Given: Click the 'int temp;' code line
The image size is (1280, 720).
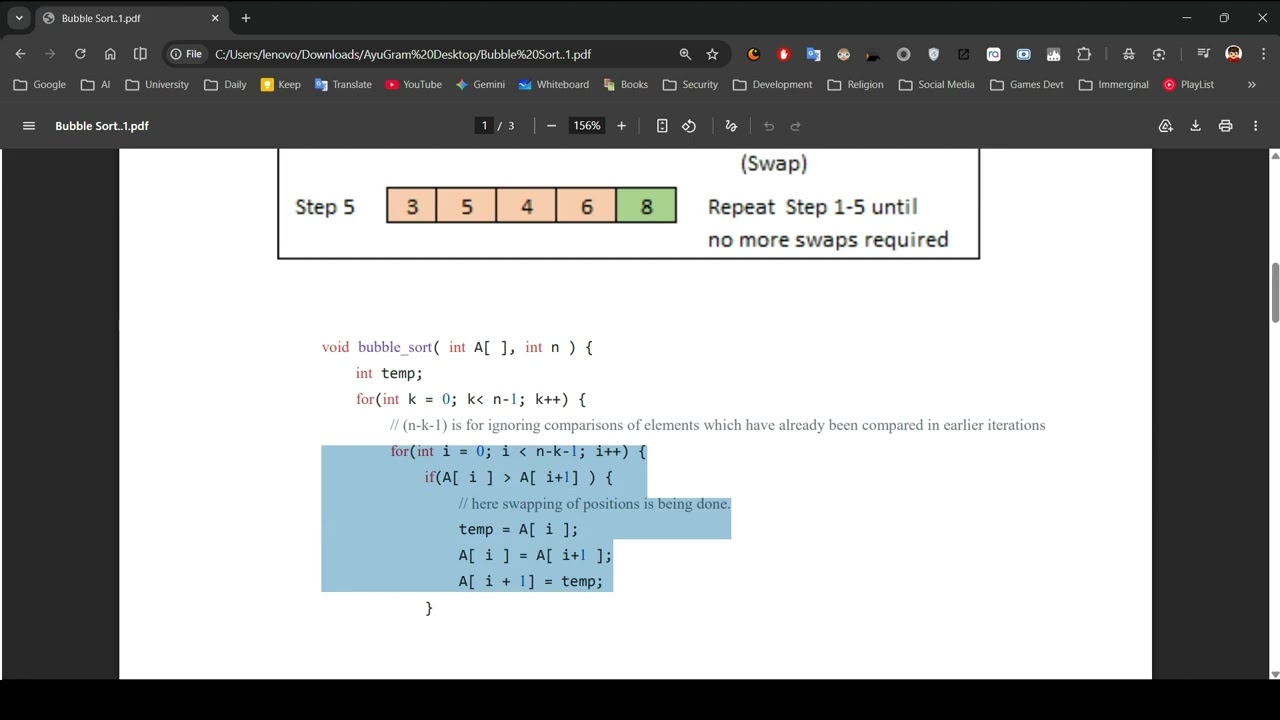Looking at the screenshot, I should pos(389,373).
